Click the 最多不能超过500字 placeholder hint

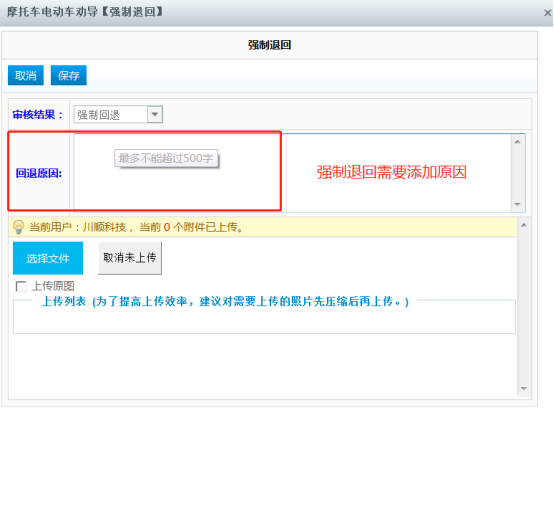click(166, 158)
